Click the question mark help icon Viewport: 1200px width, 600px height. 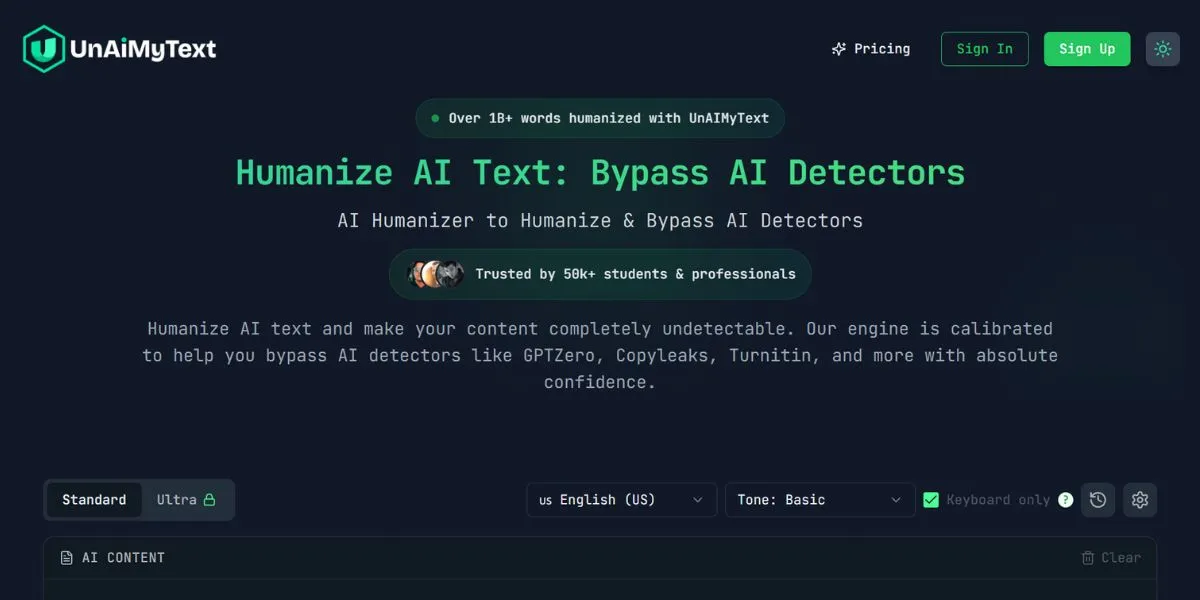[1065, 499]
